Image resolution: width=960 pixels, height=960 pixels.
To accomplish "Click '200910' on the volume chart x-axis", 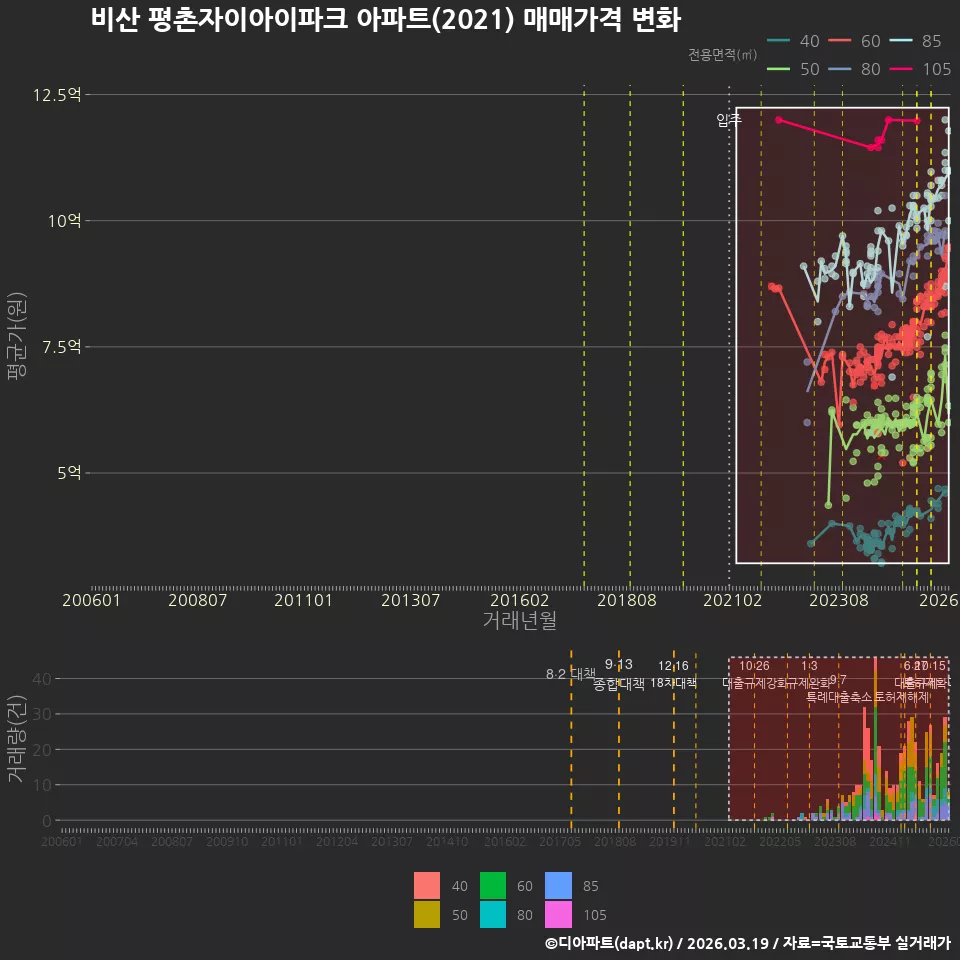I will point(227,842).
